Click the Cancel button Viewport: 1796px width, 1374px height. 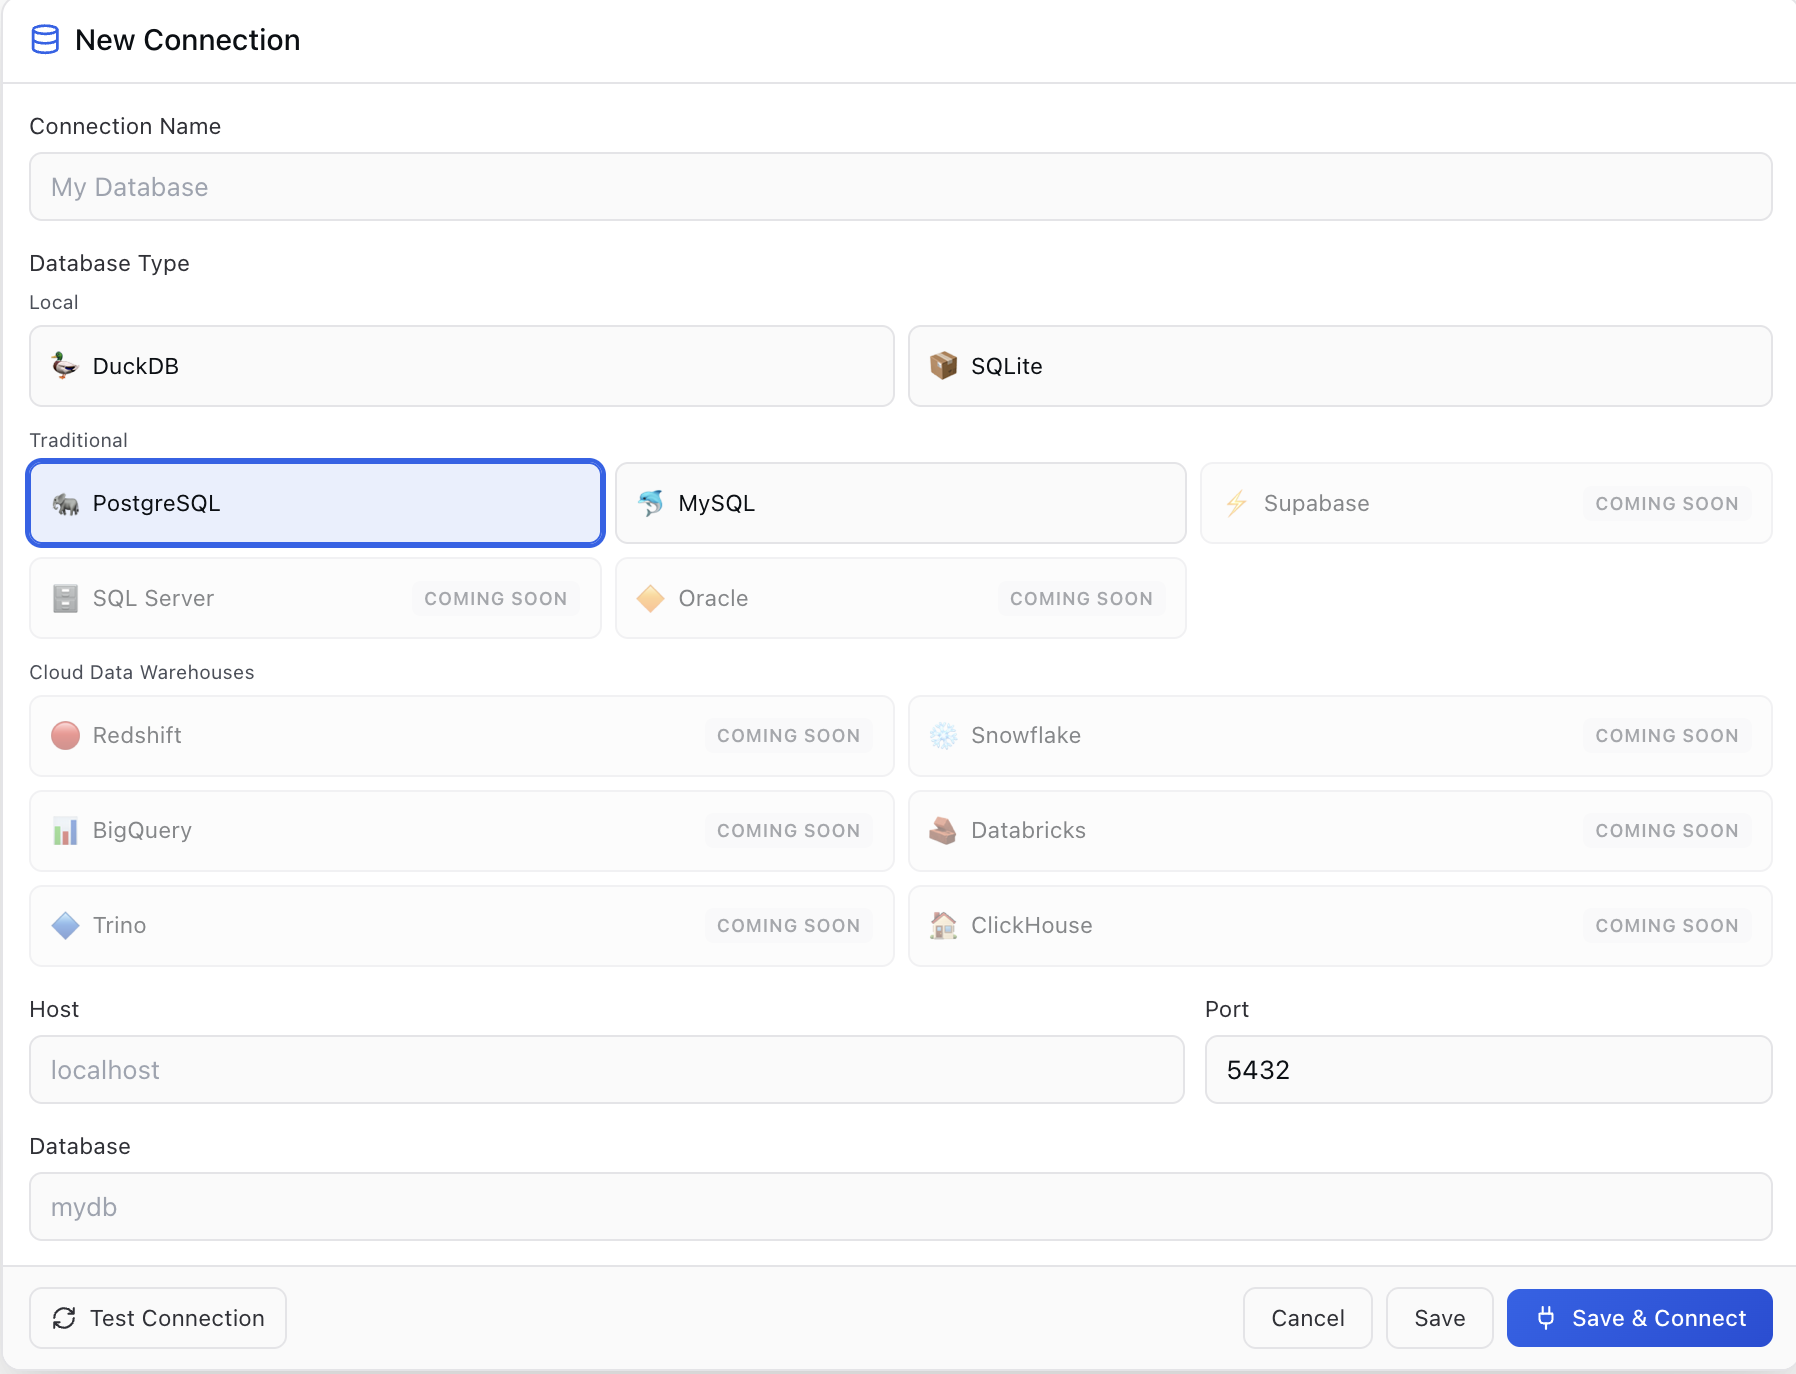coord(1308,1318)
